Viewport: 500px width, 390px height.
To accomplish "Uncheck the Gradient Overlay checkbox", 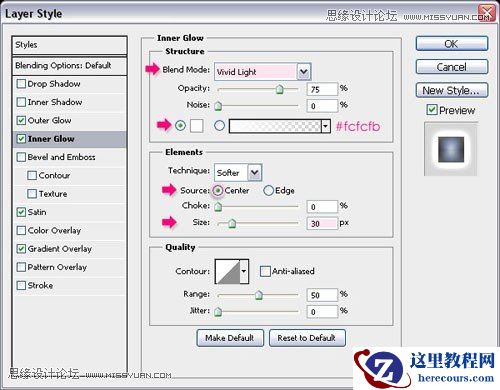I will click(x=21, y=249).
